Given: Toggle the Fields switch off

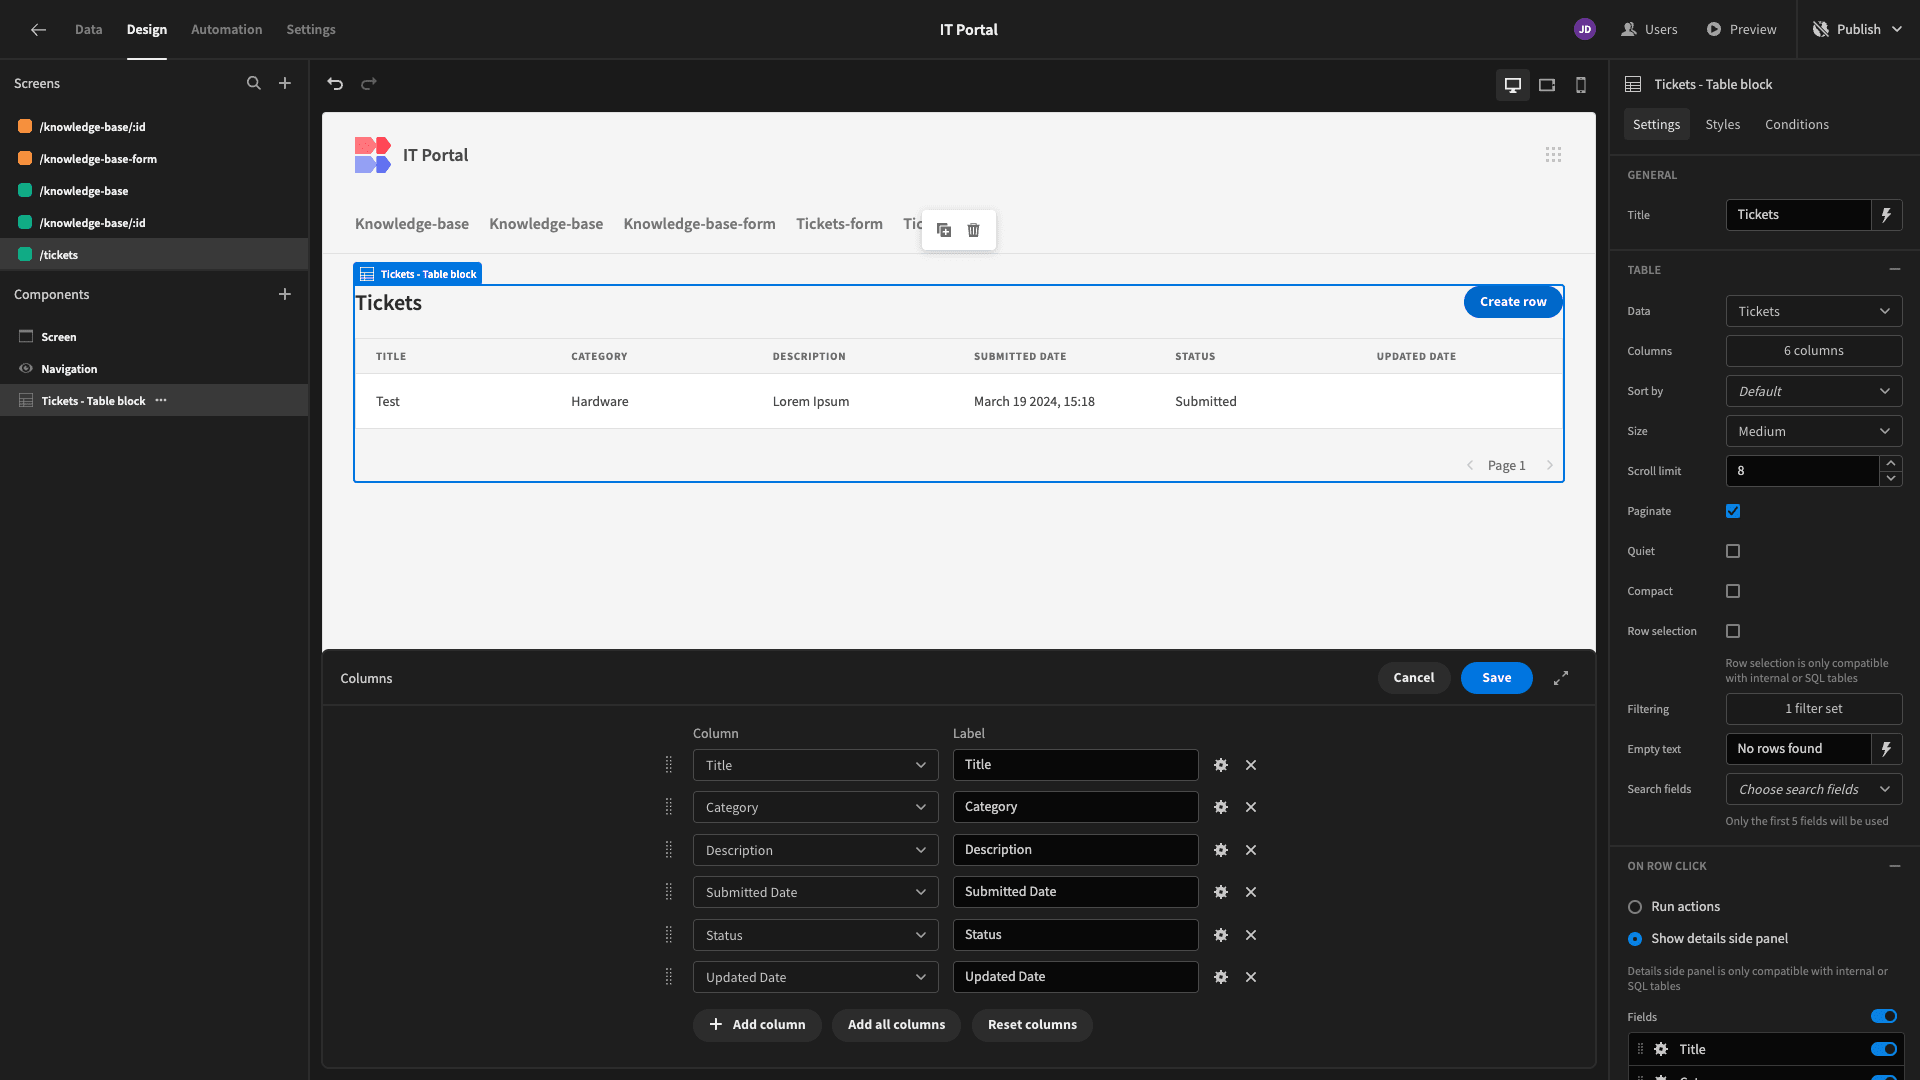Looking at the screenshot, I should tap(1884, 1017).
